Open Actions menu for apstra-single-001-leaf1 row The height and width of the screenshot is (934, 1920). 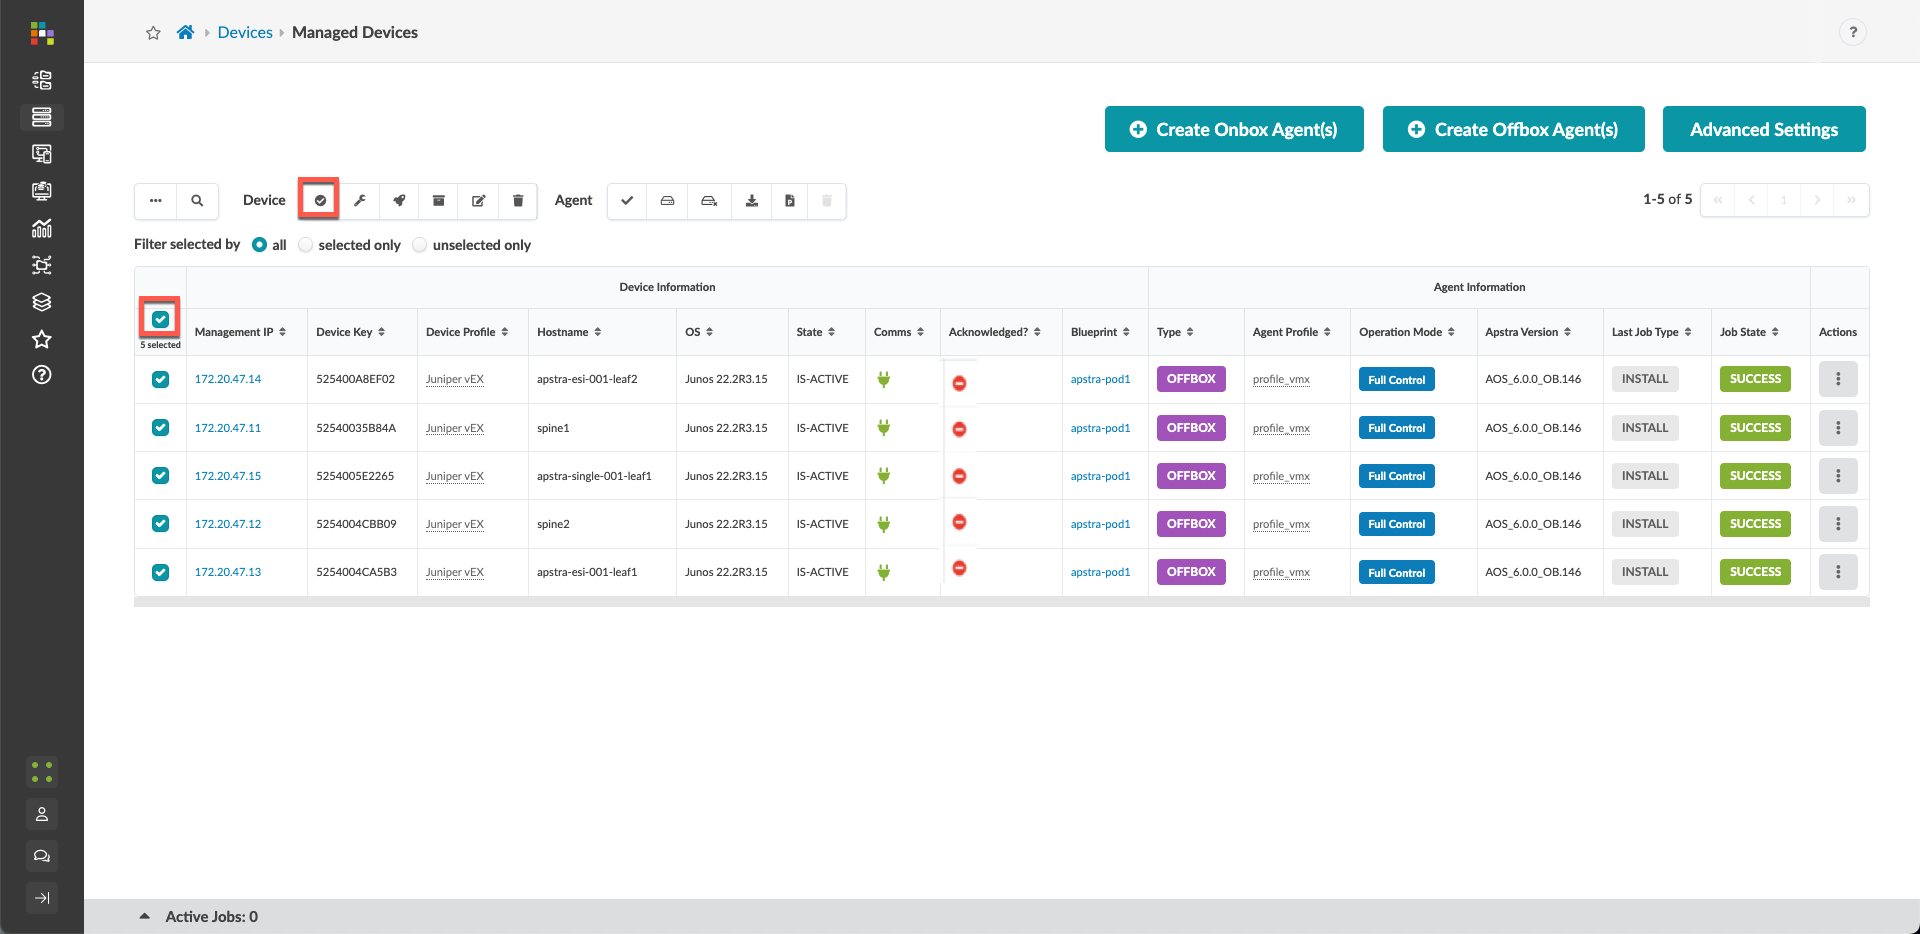1838,476
